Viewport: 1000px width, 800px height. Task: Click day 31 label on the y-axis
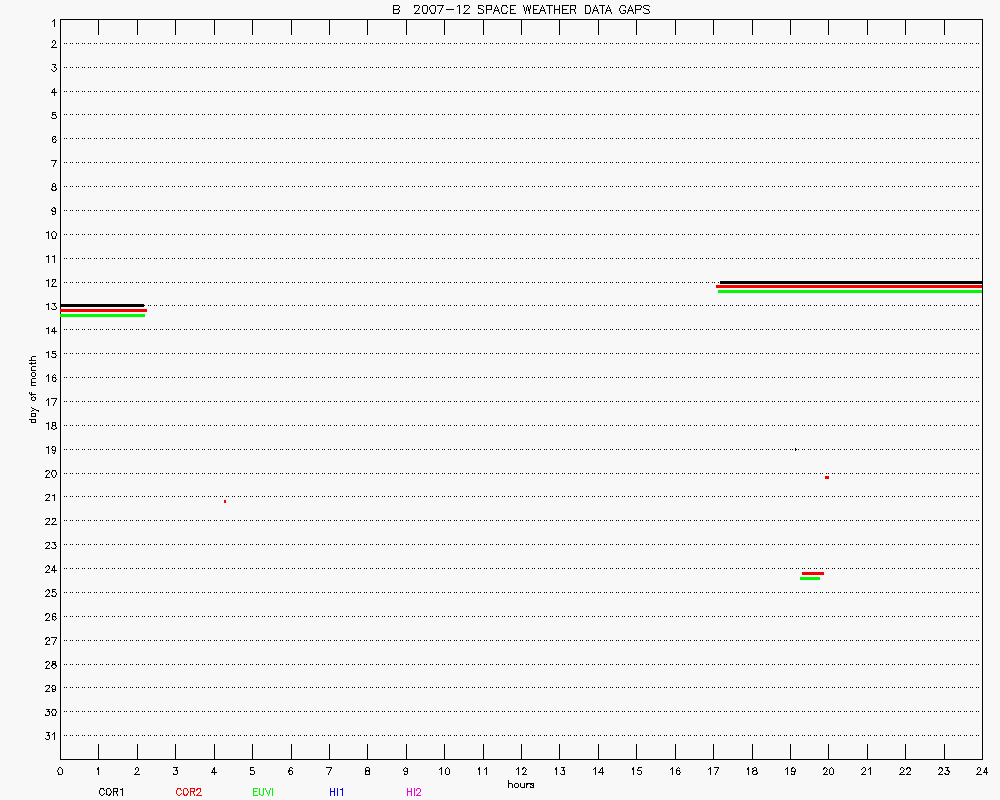pos(51,736)
